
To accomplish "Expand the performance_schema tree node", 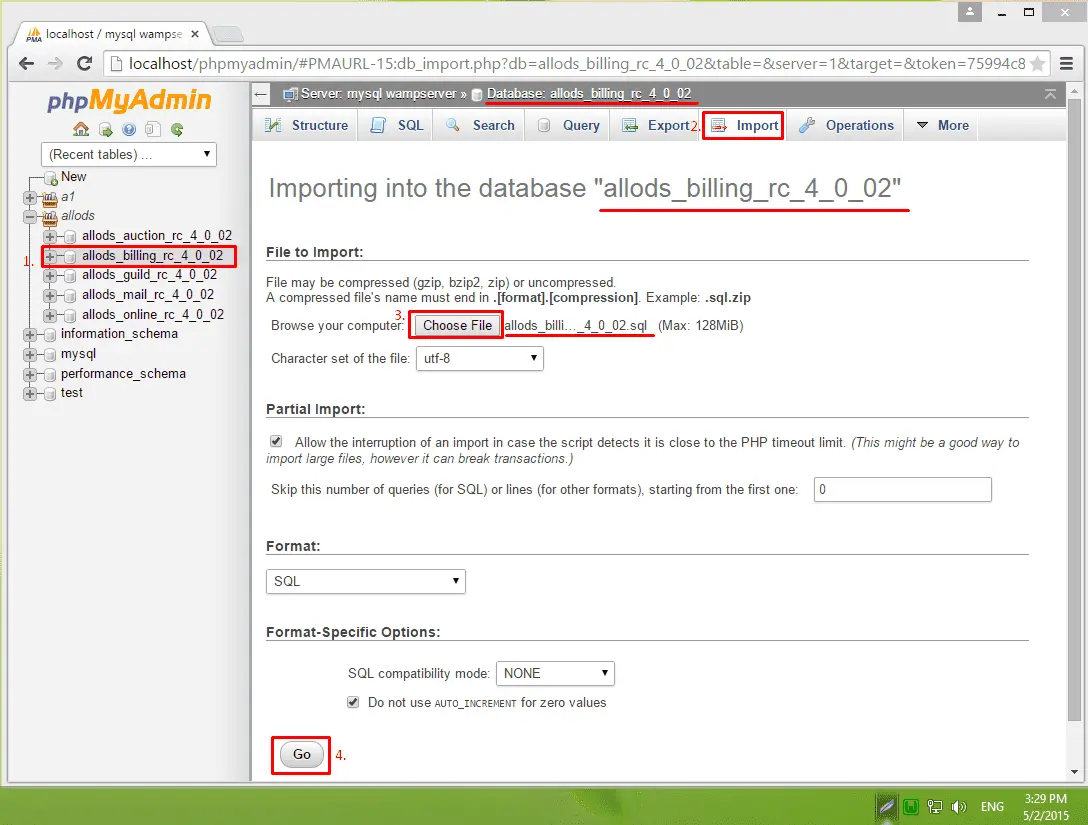I will [30, 375].
